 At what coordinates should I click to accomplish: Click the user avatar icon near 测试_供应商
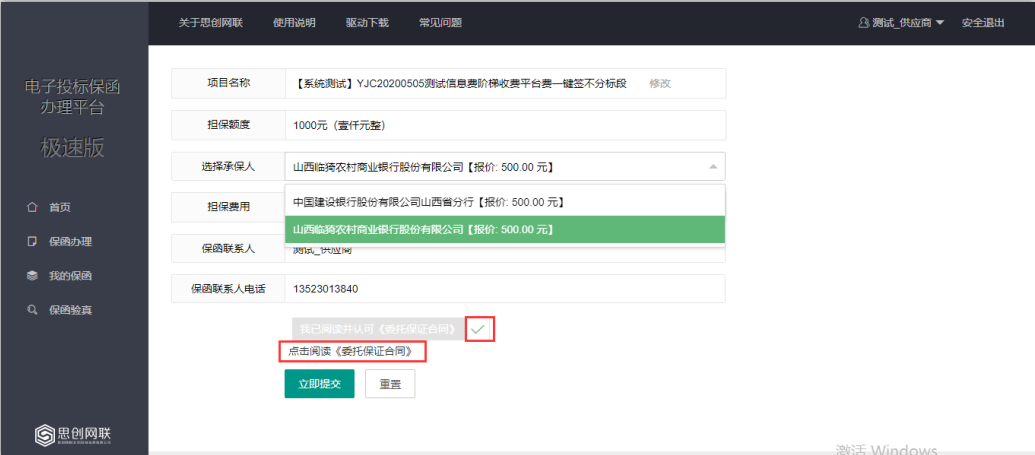click(863, 22)
